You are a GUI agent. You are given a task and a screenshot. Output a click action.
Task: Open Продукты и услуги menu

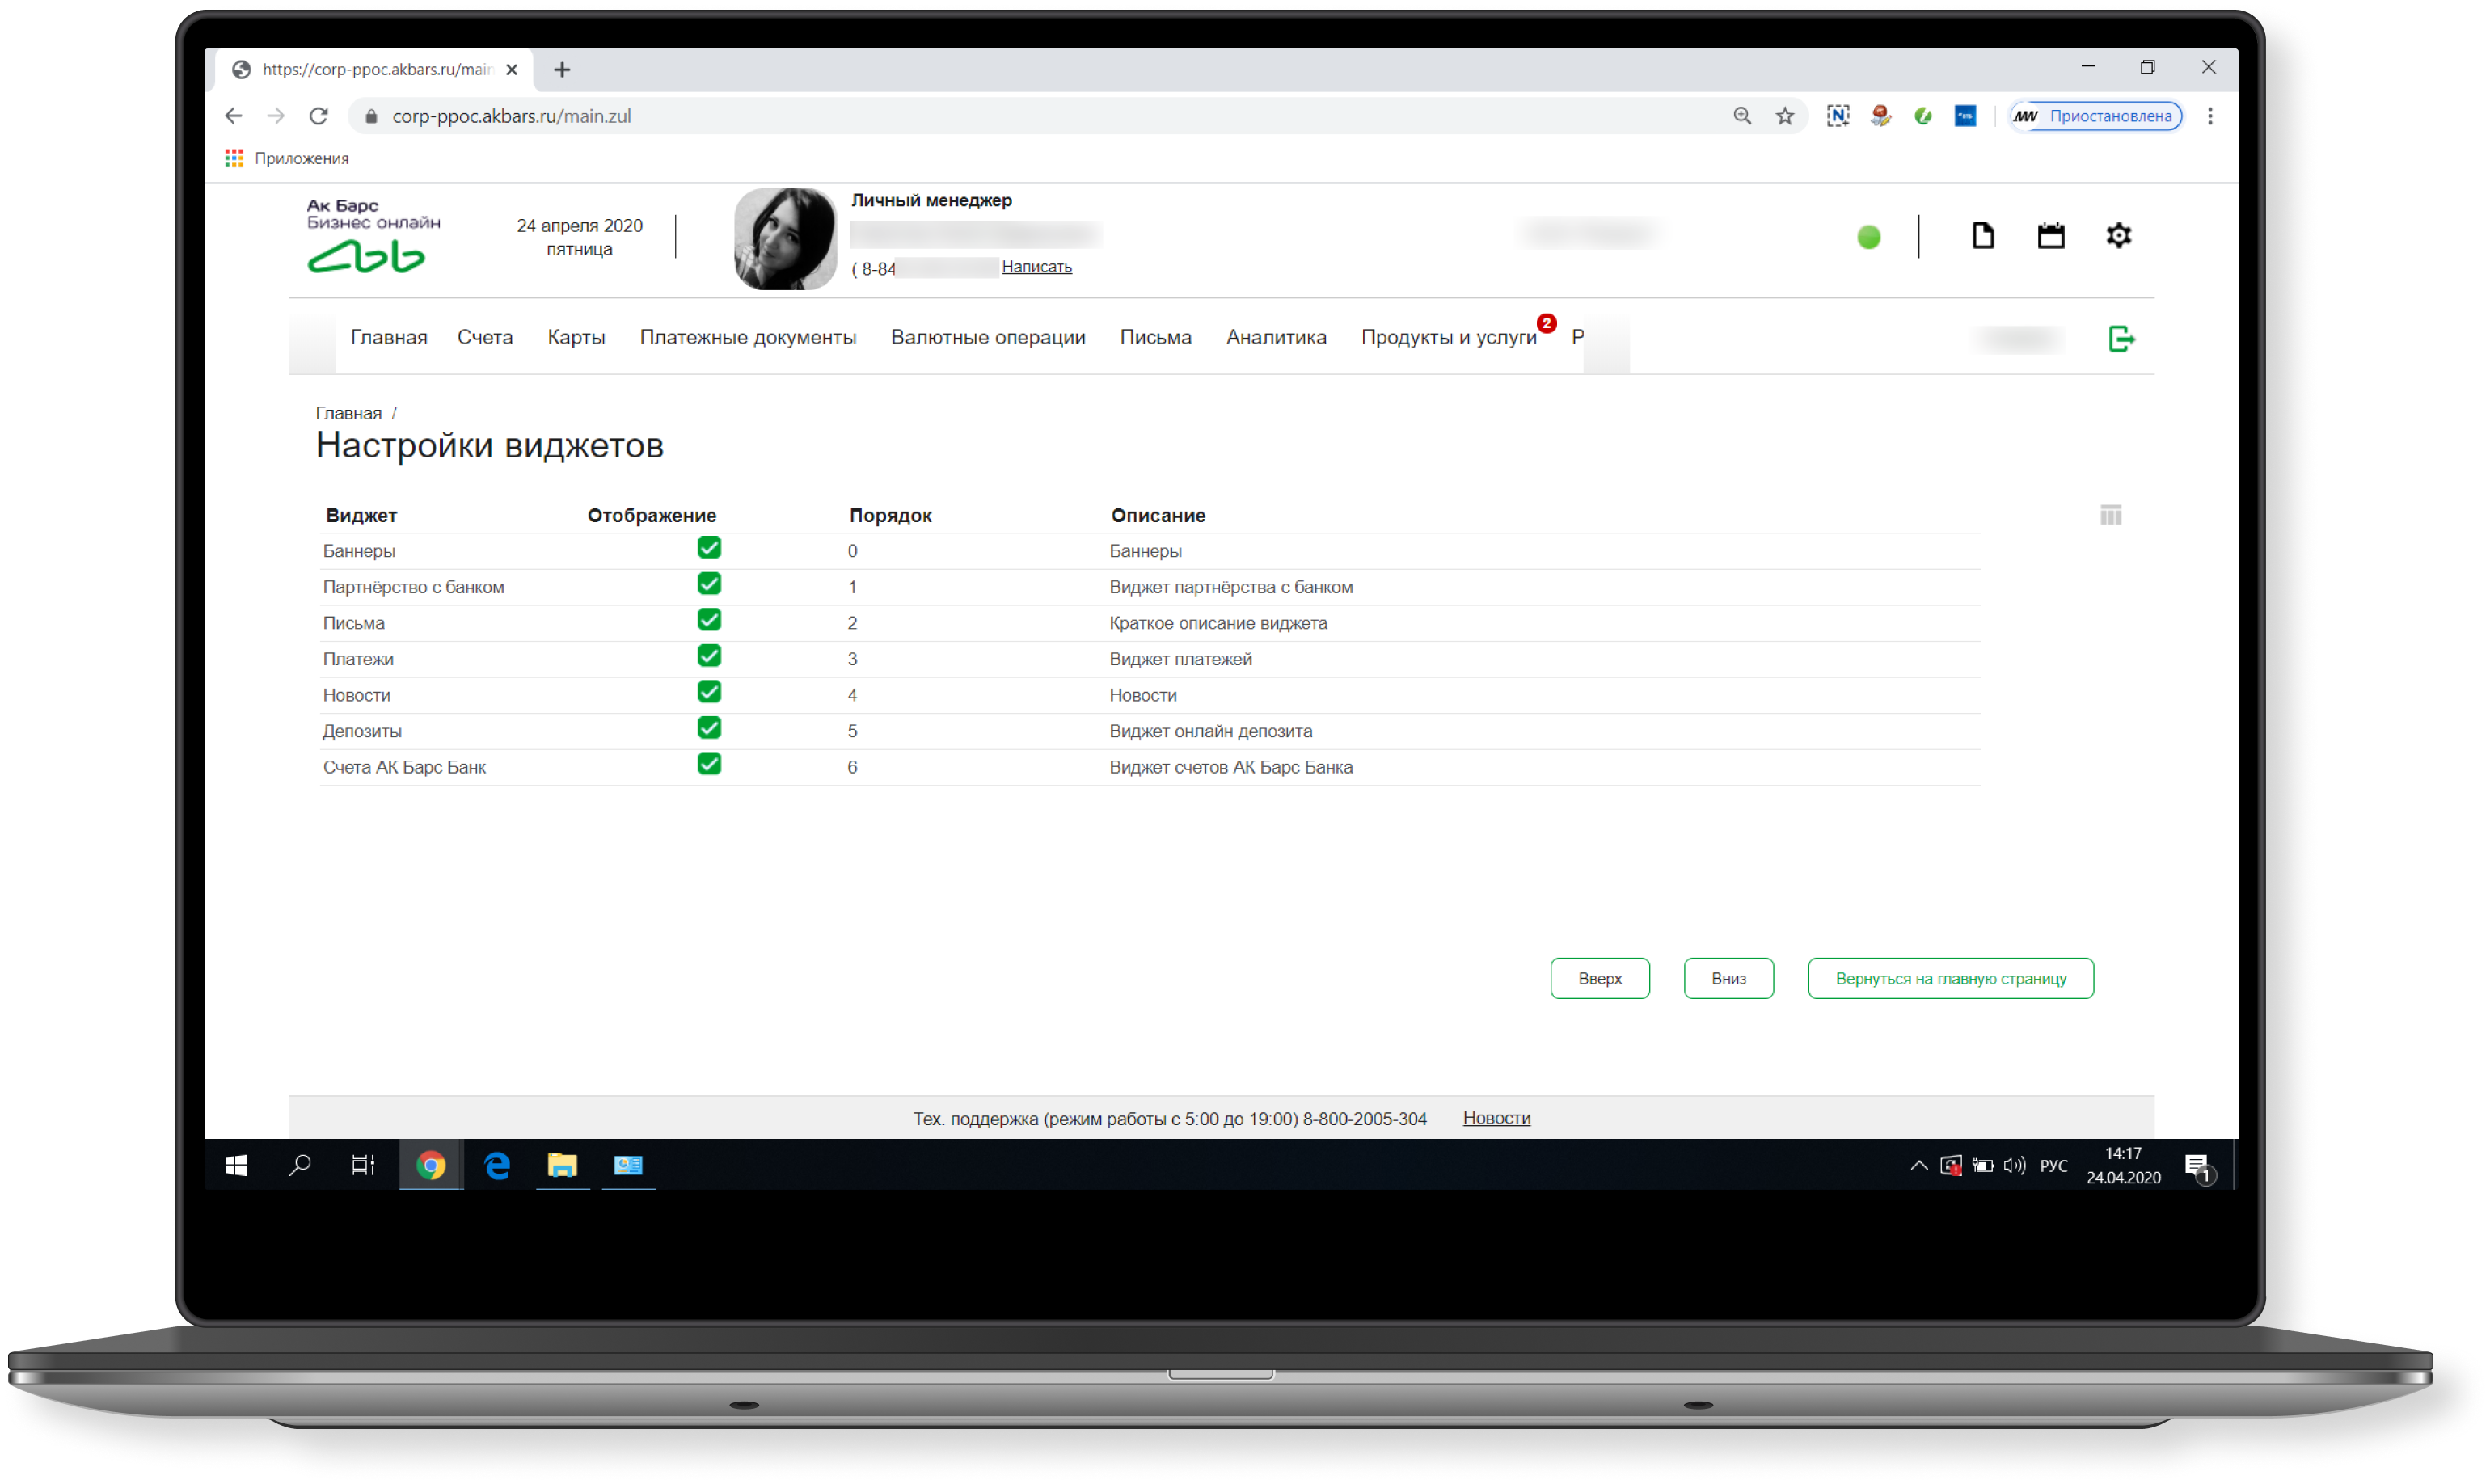[1448, 338]
